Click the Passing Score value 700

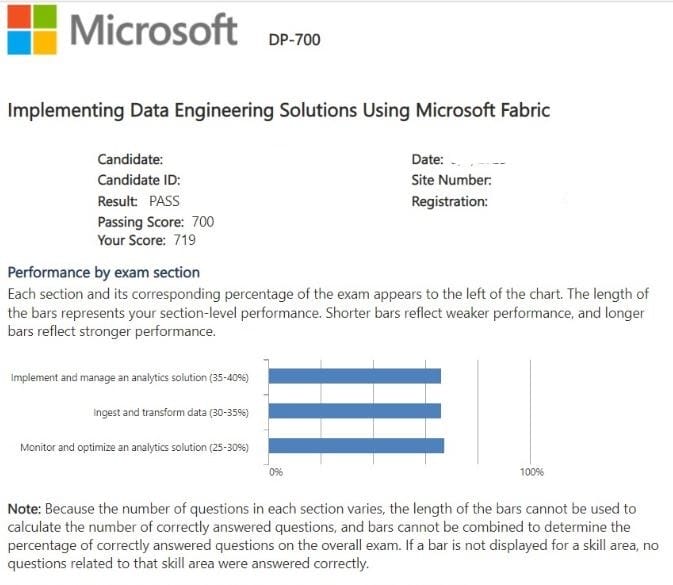pyautogui.click(x=202, y=222)
